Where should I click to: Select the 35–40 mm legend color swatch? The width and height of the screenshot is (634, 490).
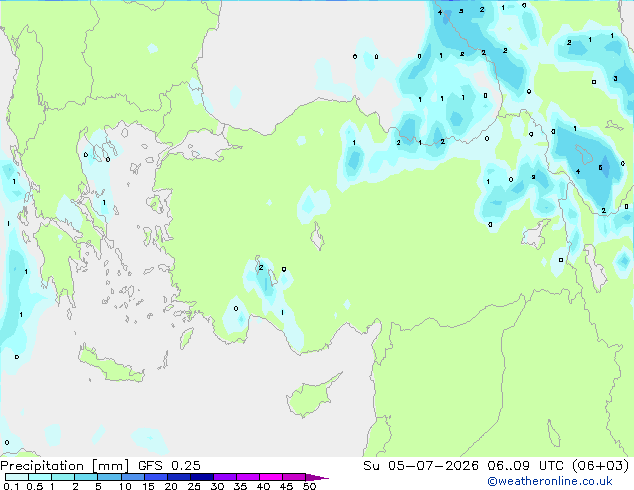pyautogui.click(x=247, y=477)
